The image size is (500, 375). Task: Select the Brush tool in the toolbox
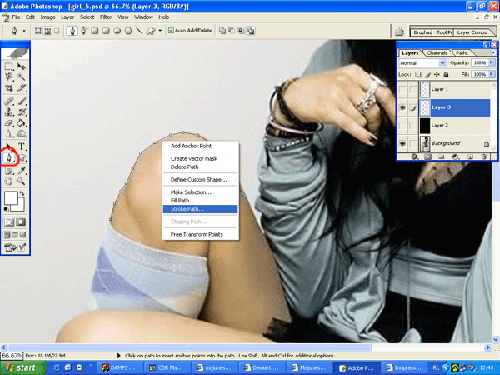21,101
